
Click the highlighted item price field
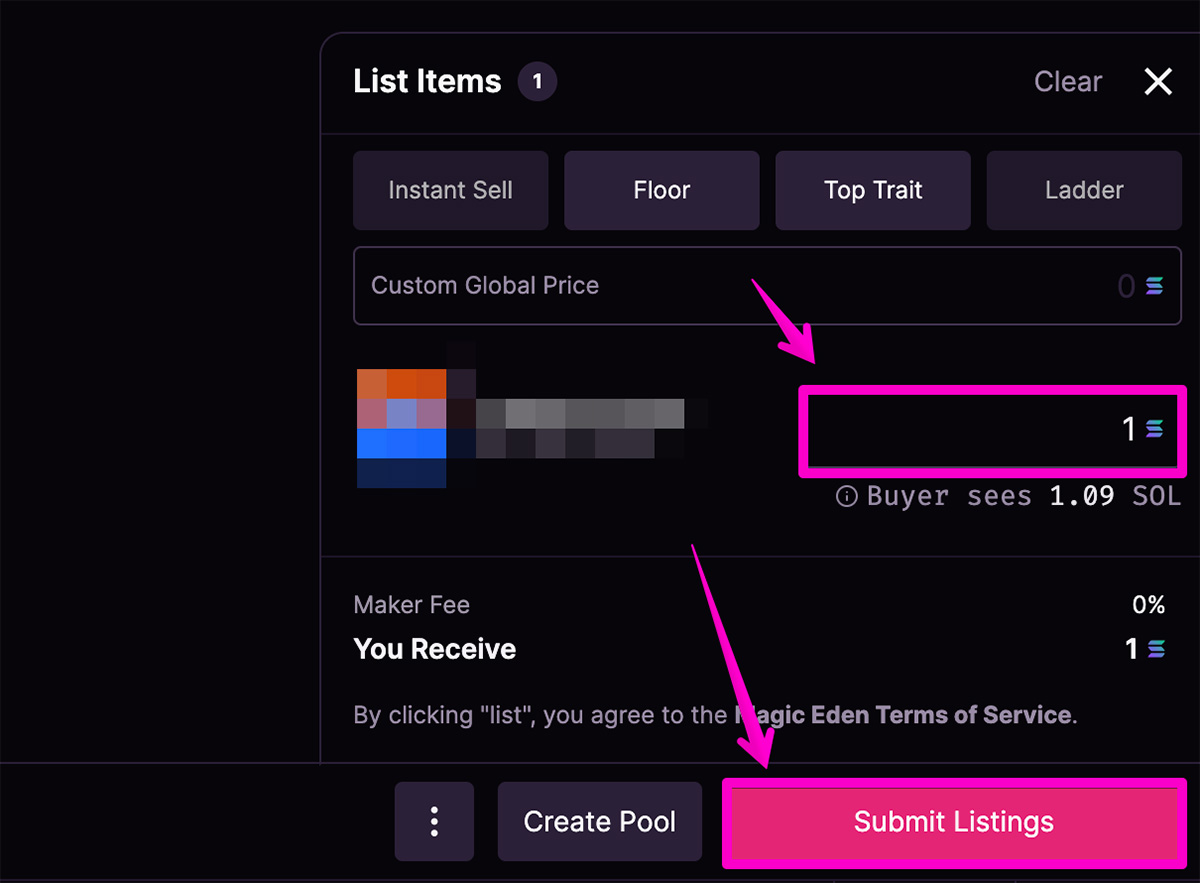pos(993,430)
